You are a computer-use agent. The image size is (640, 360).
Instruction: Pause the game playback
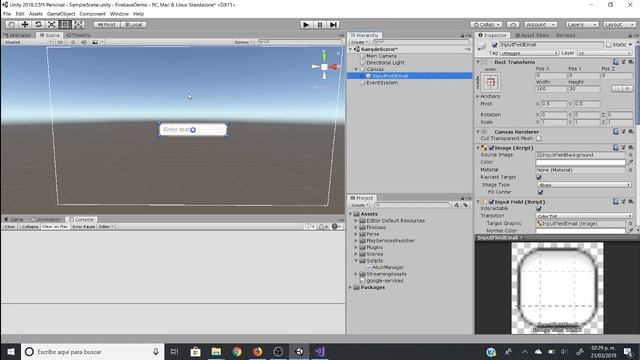click(x=320, y=24)
